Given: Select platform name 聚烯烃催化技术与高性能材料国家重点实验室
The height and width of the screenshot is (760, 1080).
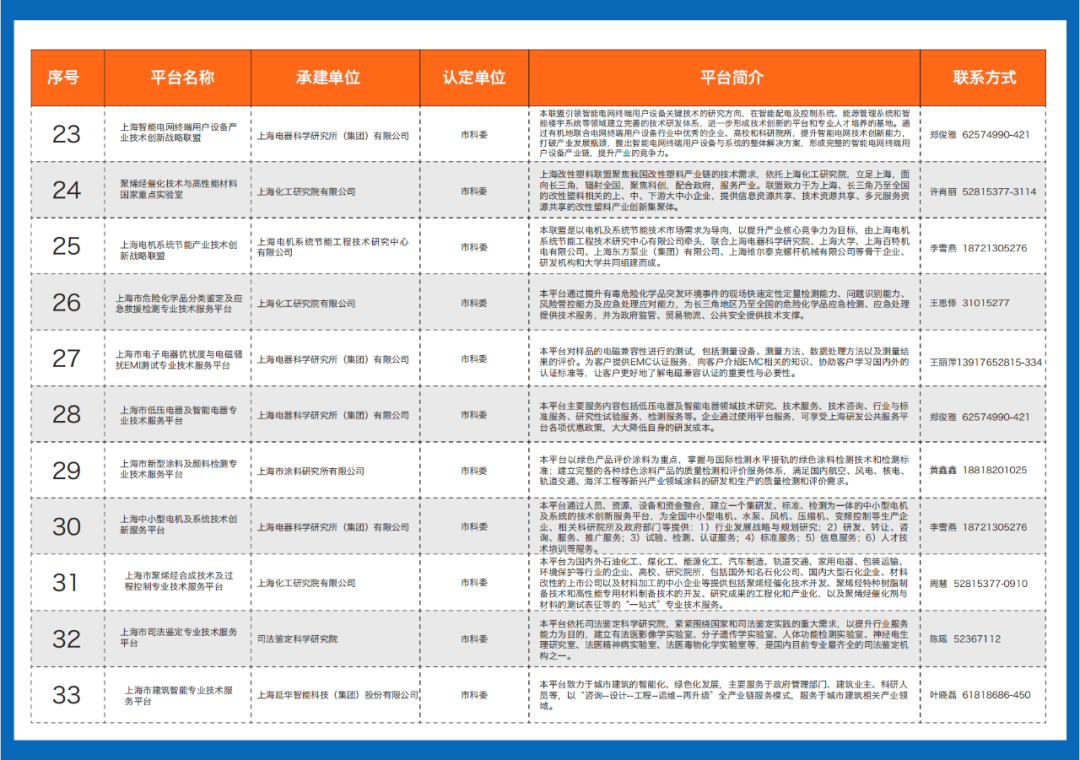Looking at the screenshot, I should tap(178, 189).
